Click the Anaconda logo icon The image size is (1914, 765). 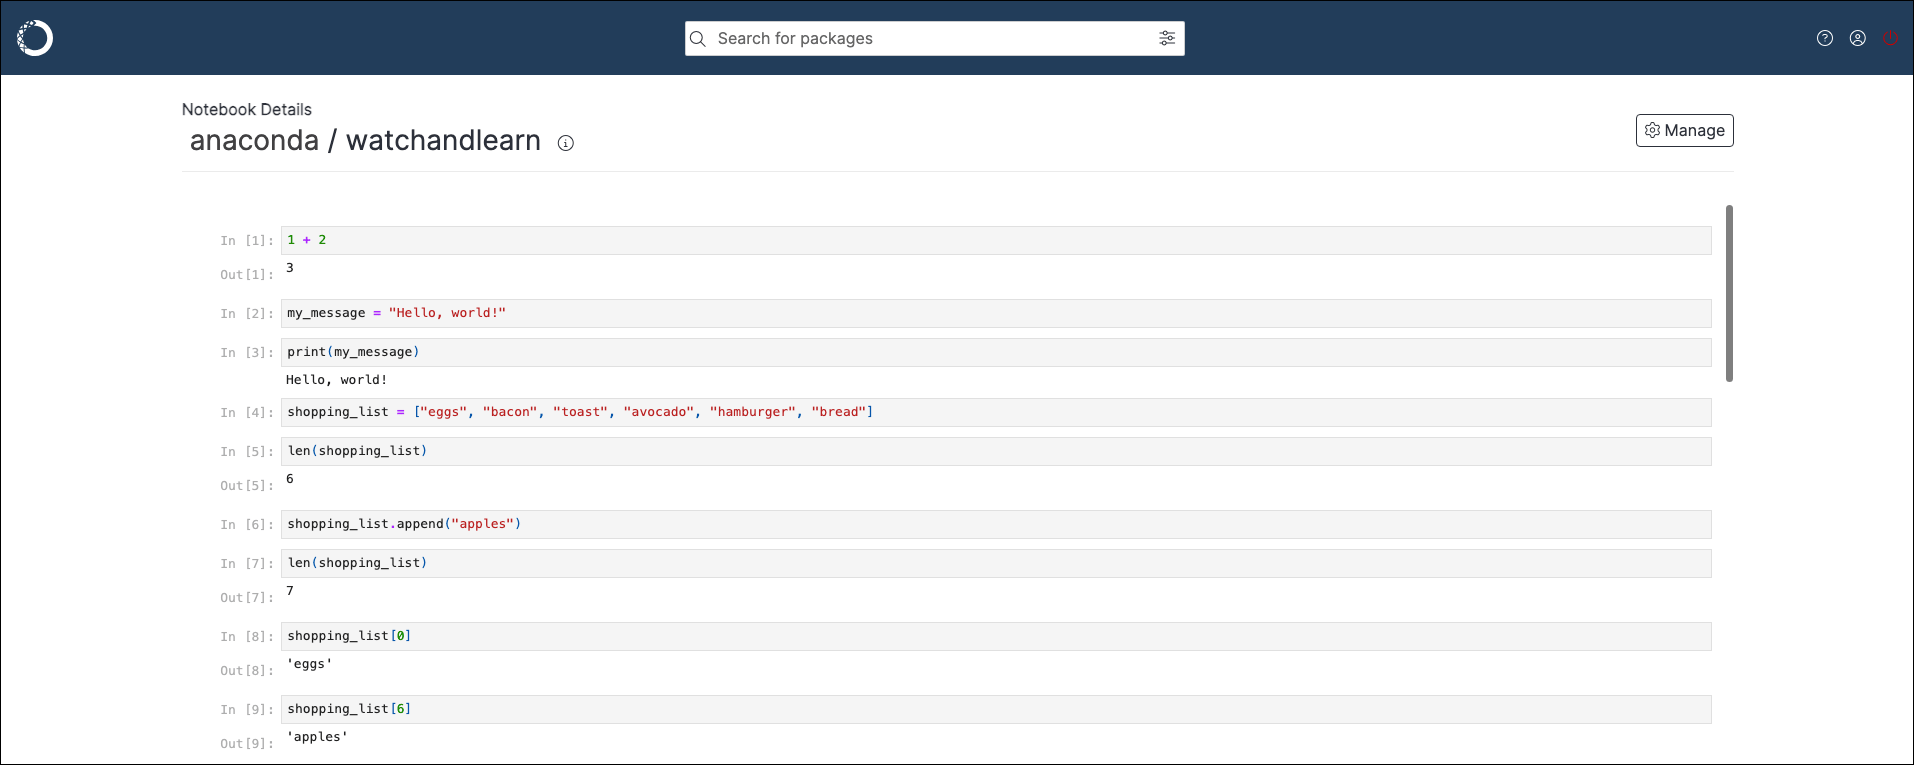[35, 38]
